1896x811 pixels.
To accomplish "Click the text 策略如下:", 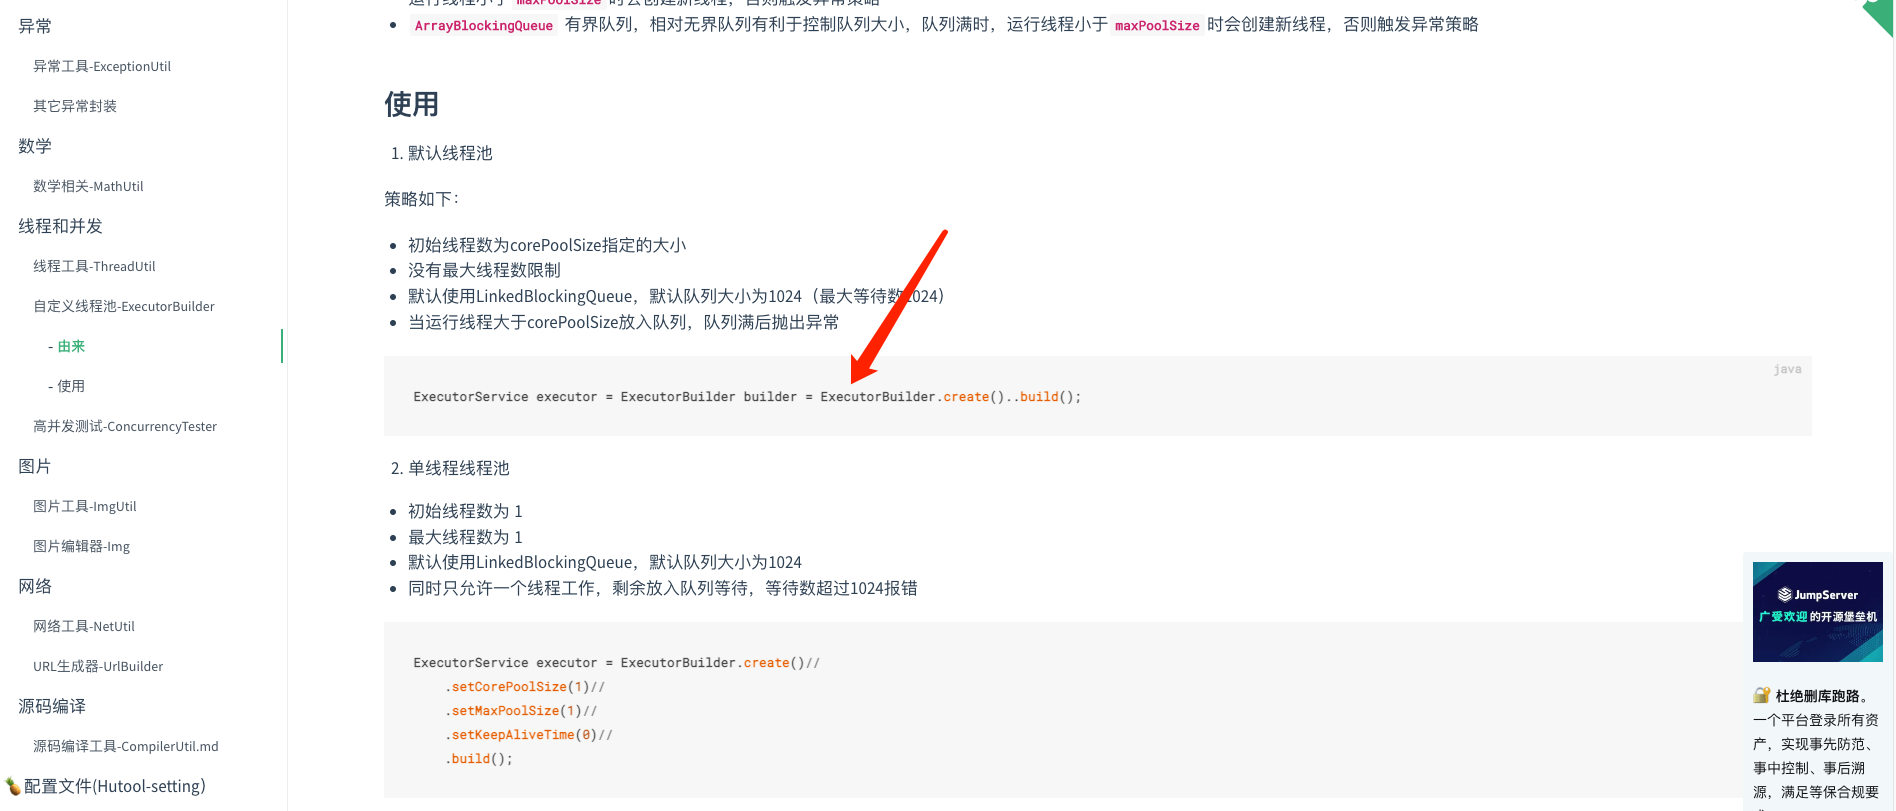I will coord(421,199).
